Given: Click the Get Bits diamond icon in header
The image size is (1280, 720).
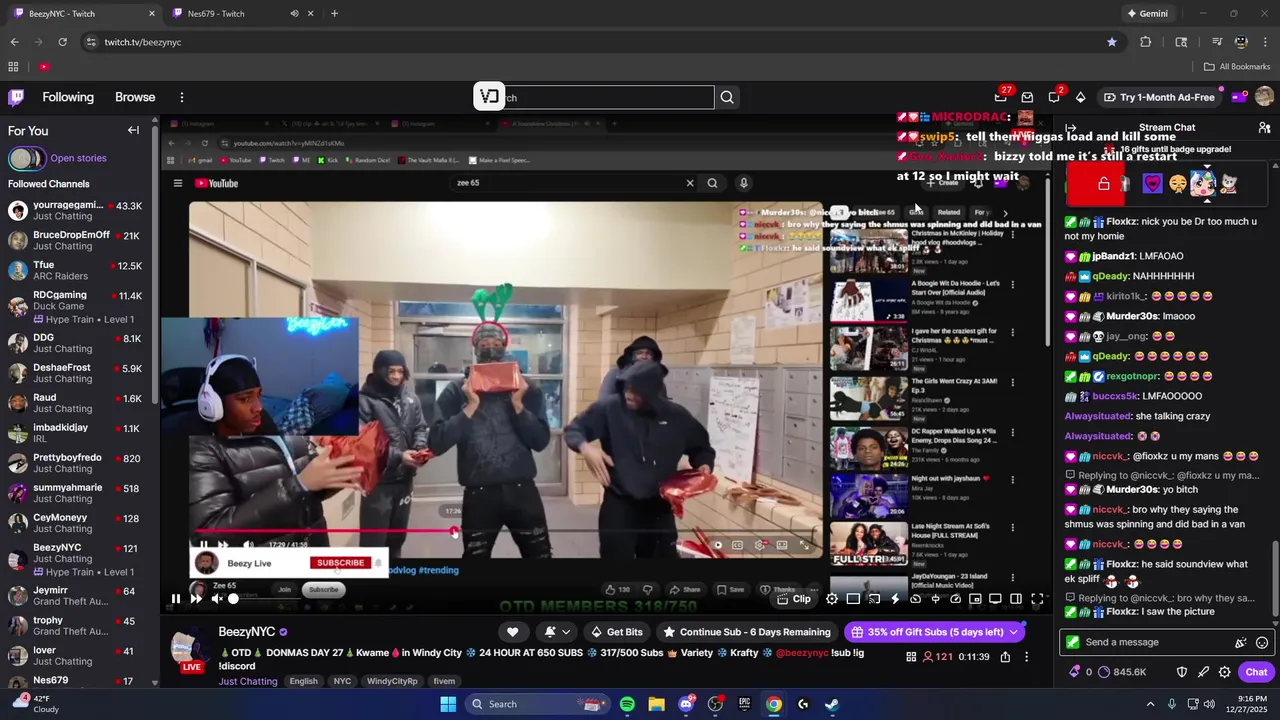Looking at the screenshot, I should coord(1080,97).
